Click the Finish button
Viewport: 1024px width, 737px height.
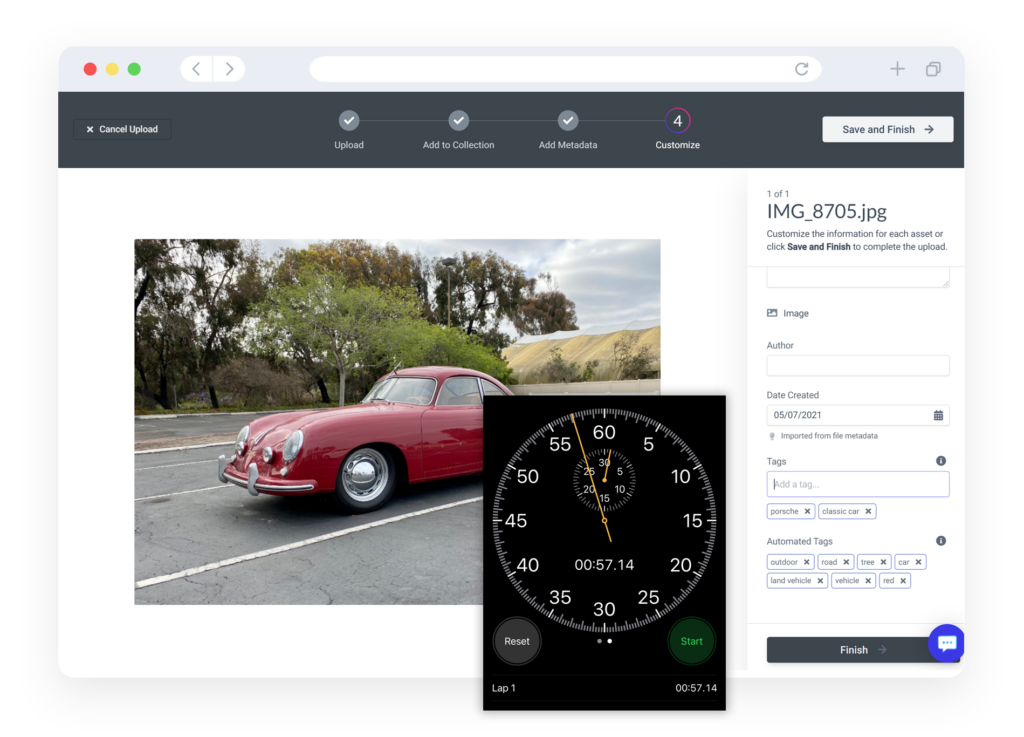coord(863,650)
